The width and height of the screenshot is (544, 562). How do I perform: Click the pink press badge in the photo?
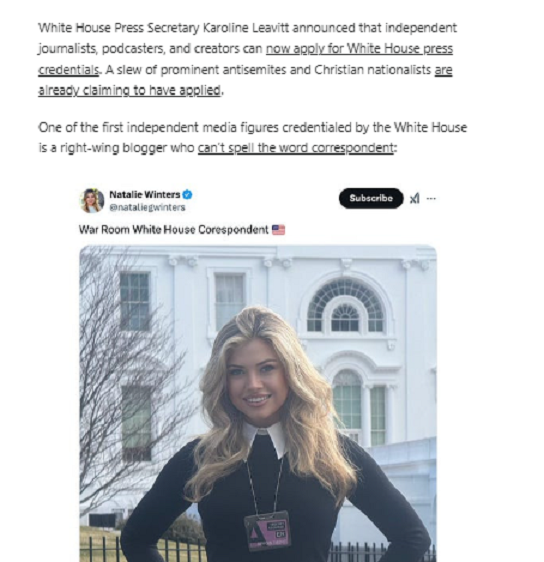[x=267, y=531]
